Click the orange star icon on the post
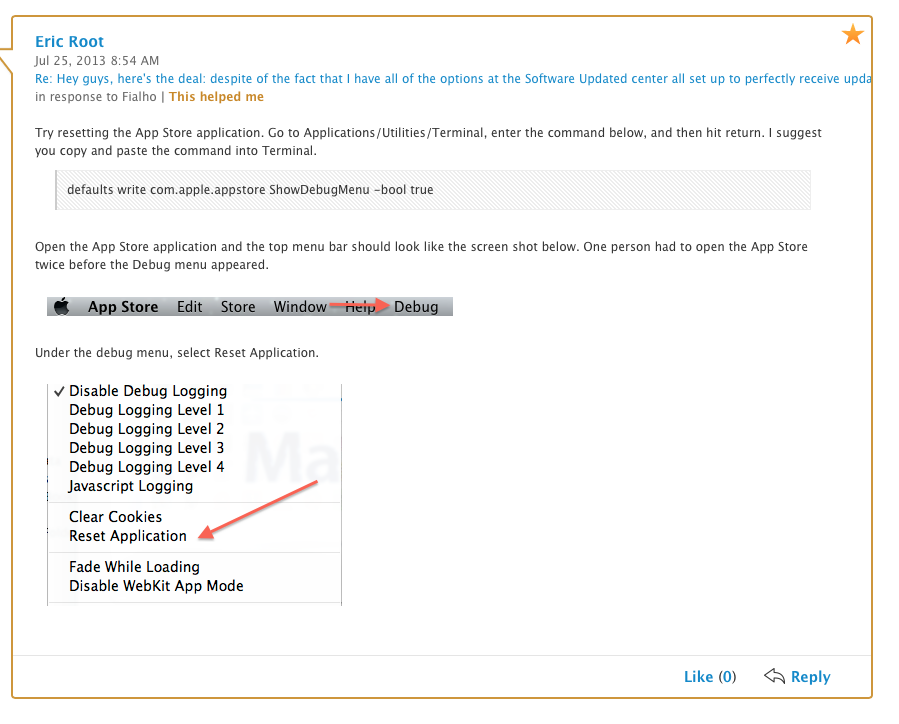This screenshot has width=899, height=724. pyautogui.click(x=853, y=34)
